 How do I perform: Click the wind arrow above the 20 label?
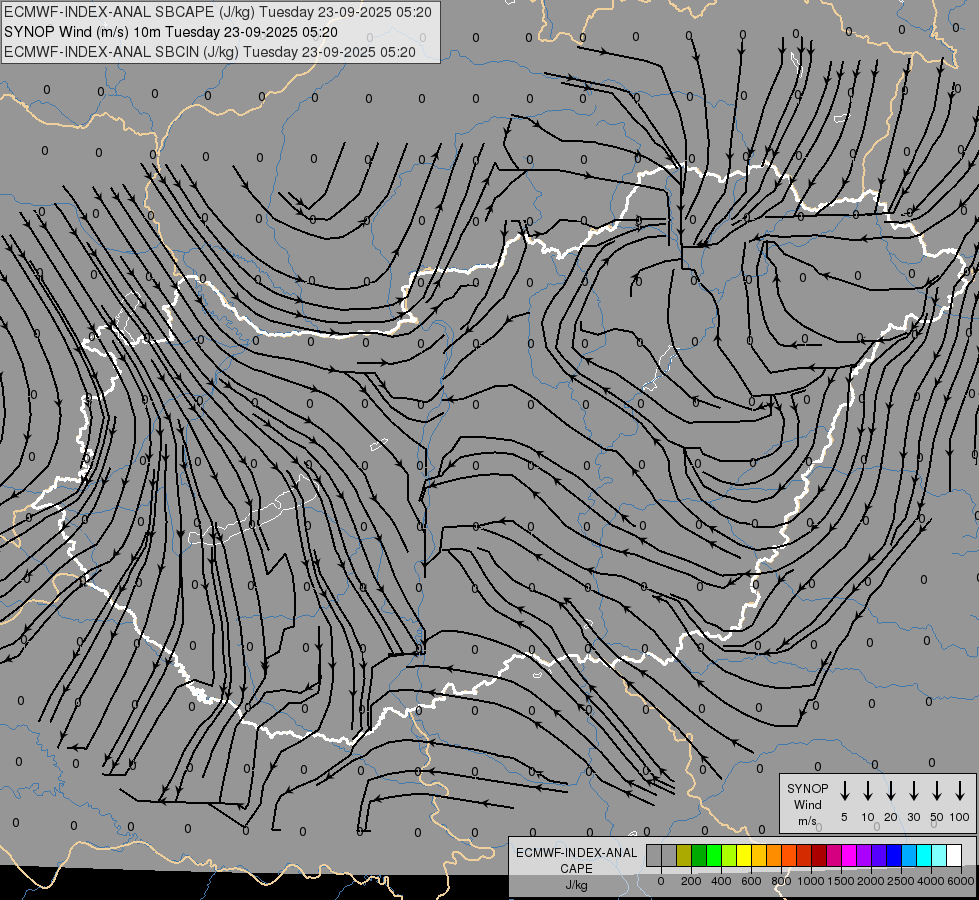click(891, 791)
